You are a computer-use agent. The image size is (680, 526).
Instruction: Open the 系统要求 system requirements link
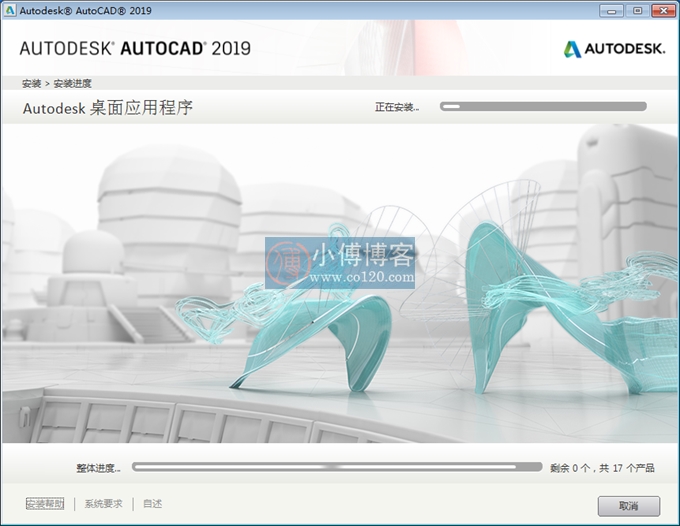click(x=103, y=503)
